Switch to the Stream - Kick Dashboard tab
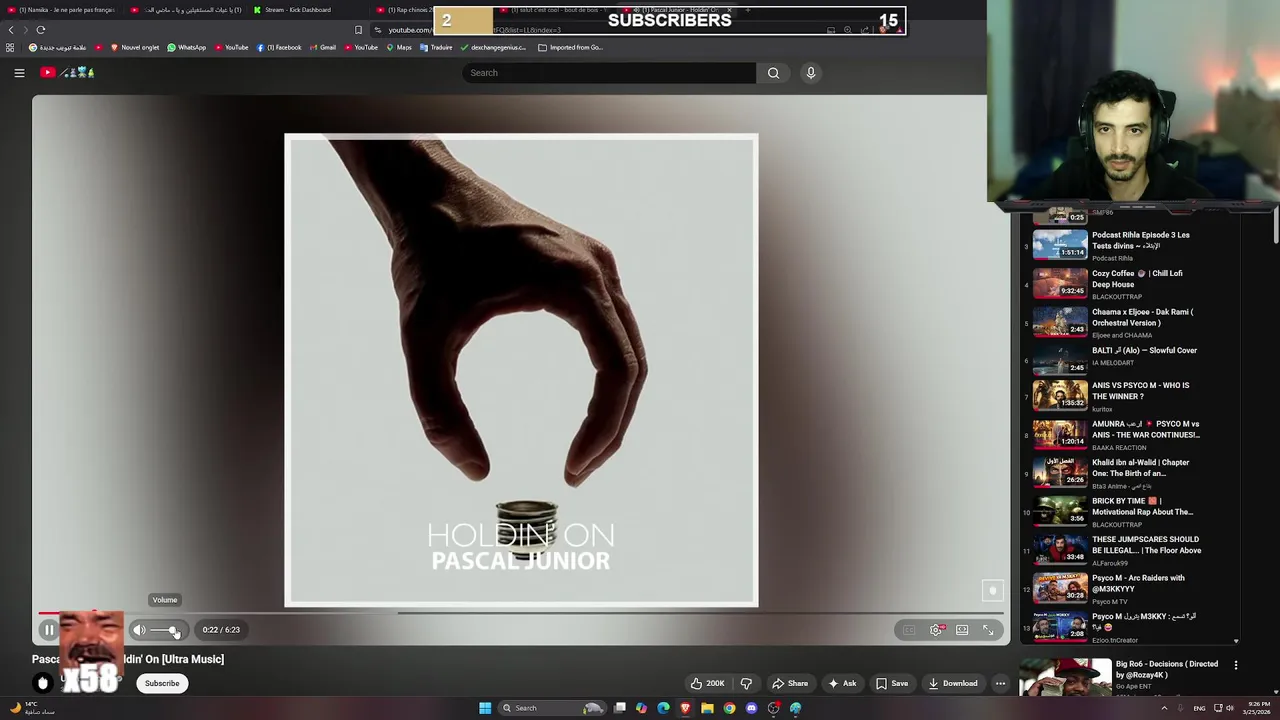Viewport: 1280px width, 720px height. pos(297,10)
